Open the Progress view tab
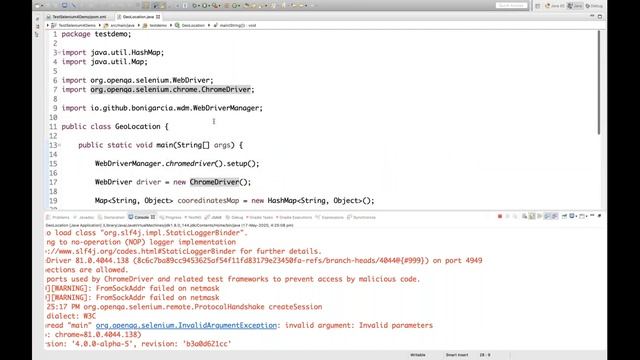The height and width of the screenshot is (360, 640). [171, 217]
